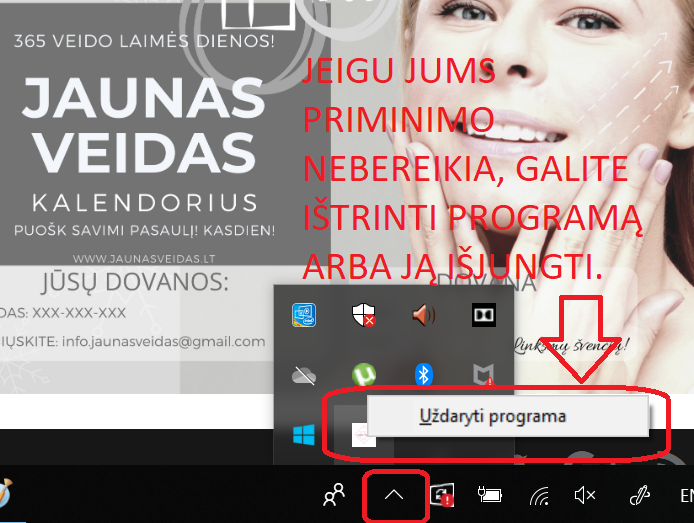This screenshot has height=523, width=694.
Task: Click the "KALENDORIUS" title text
Action: tap(145, 203)
